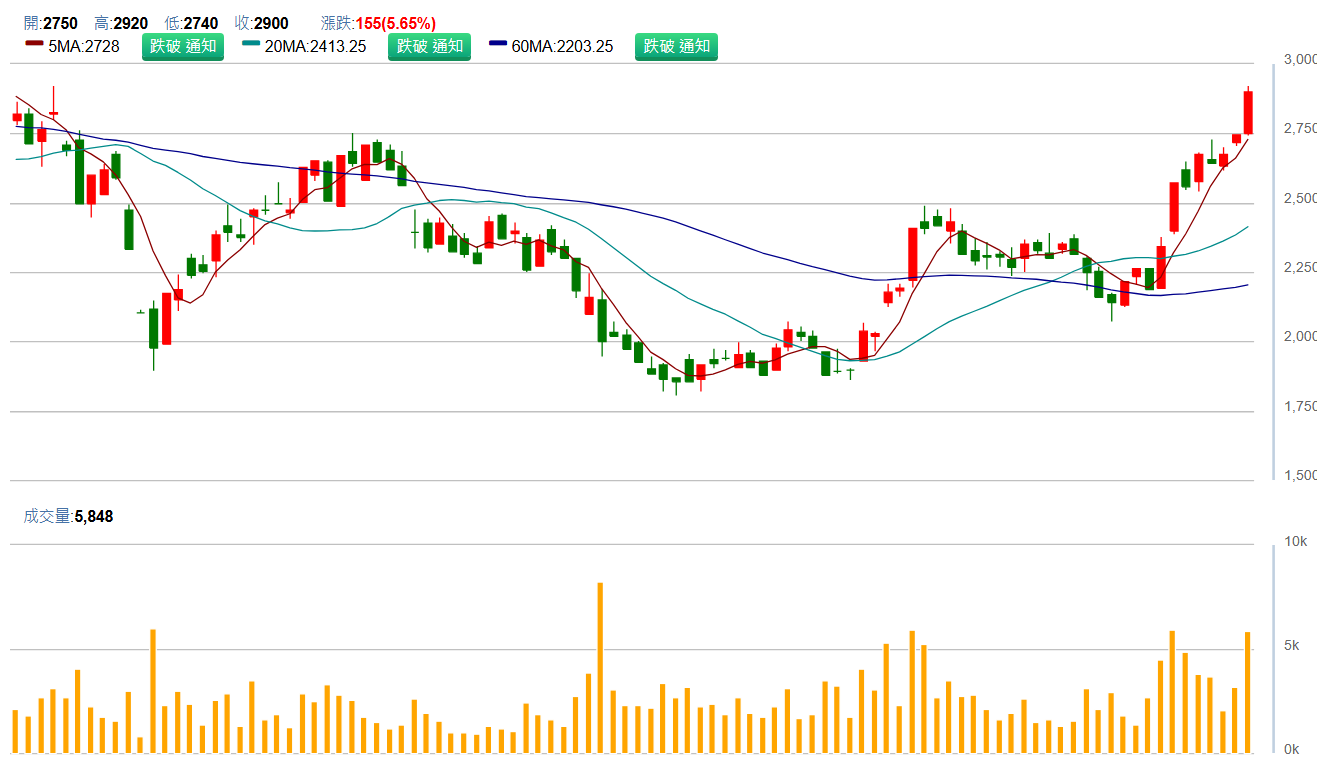Click the 跌破 通知 button beside 60MA
The width and height of the screenshot is (1317, 763).
tap(676, 46)
